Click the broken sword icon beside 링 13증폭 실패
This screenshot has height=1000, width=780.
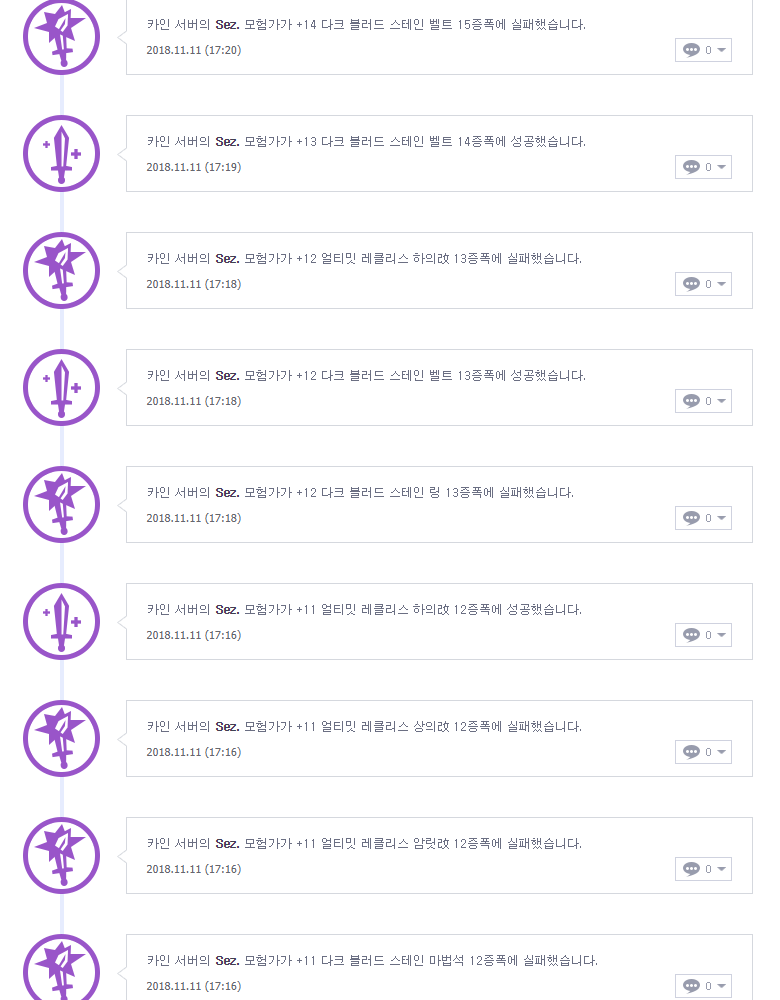(61, 504)
